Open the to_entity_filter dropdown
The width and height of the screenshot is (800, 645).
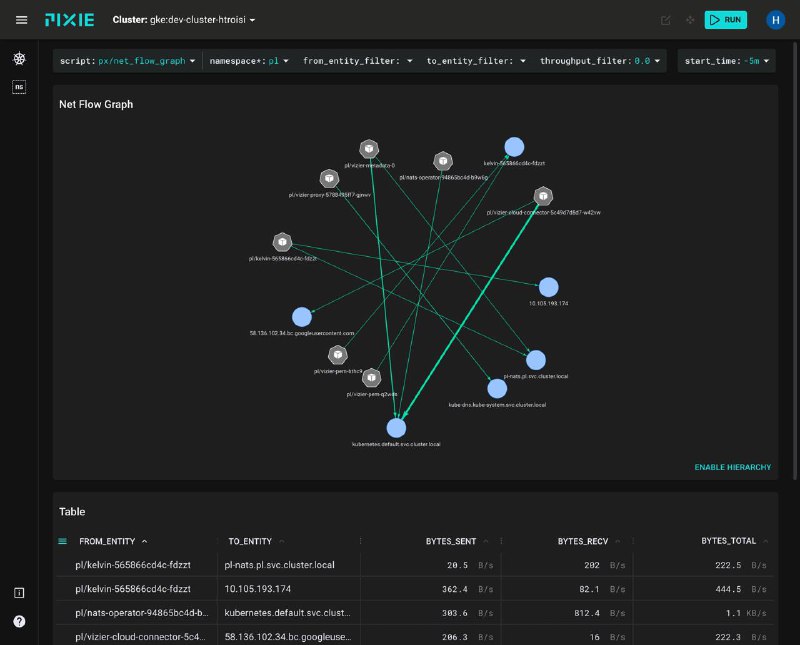pos(476,61)
